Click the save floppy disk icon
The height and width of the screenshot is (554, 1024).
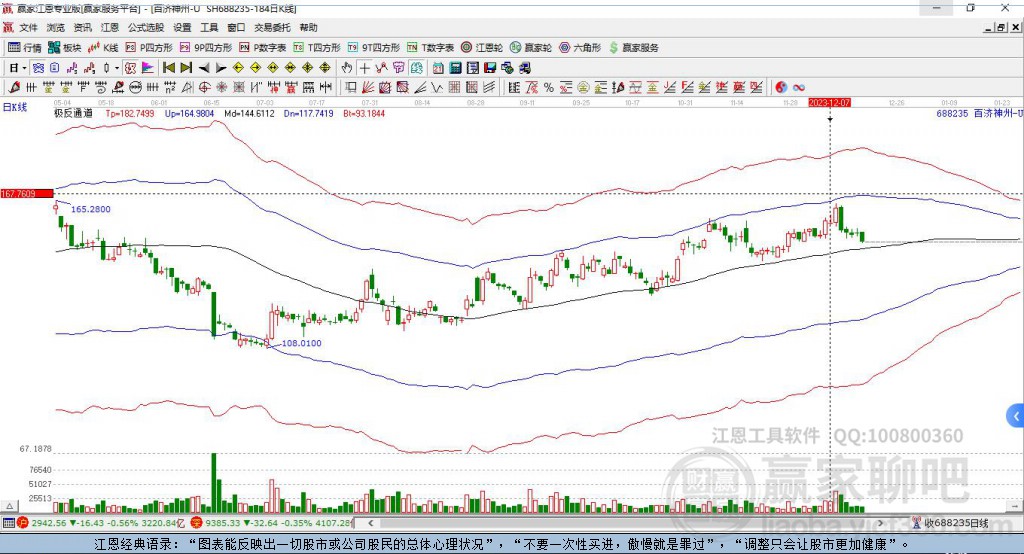(490, 68)
